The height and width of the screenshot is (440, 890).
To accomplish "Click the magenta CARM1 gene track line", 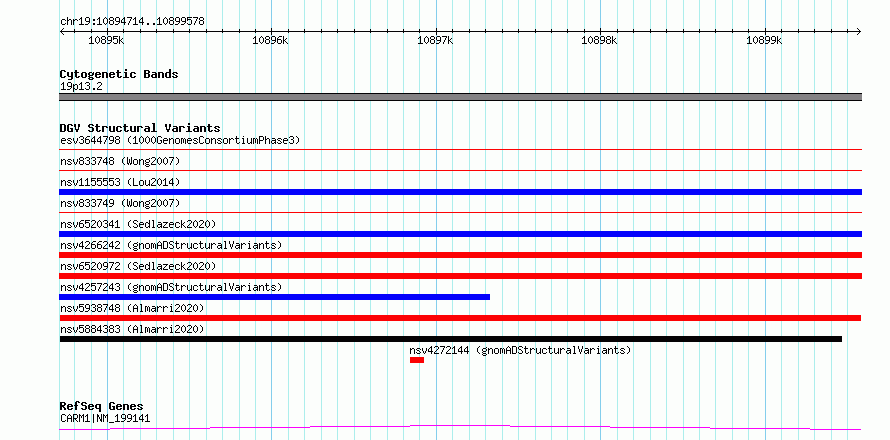I will click(461, 427).
